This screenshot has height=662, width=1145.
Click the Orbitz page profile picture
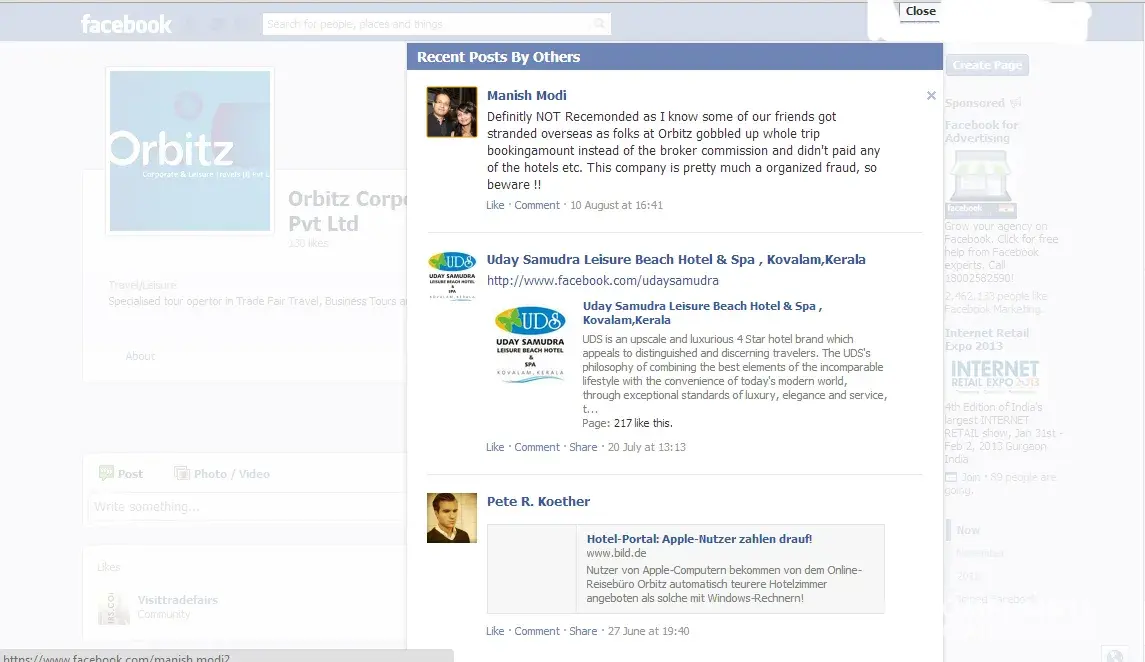point(190,152)
